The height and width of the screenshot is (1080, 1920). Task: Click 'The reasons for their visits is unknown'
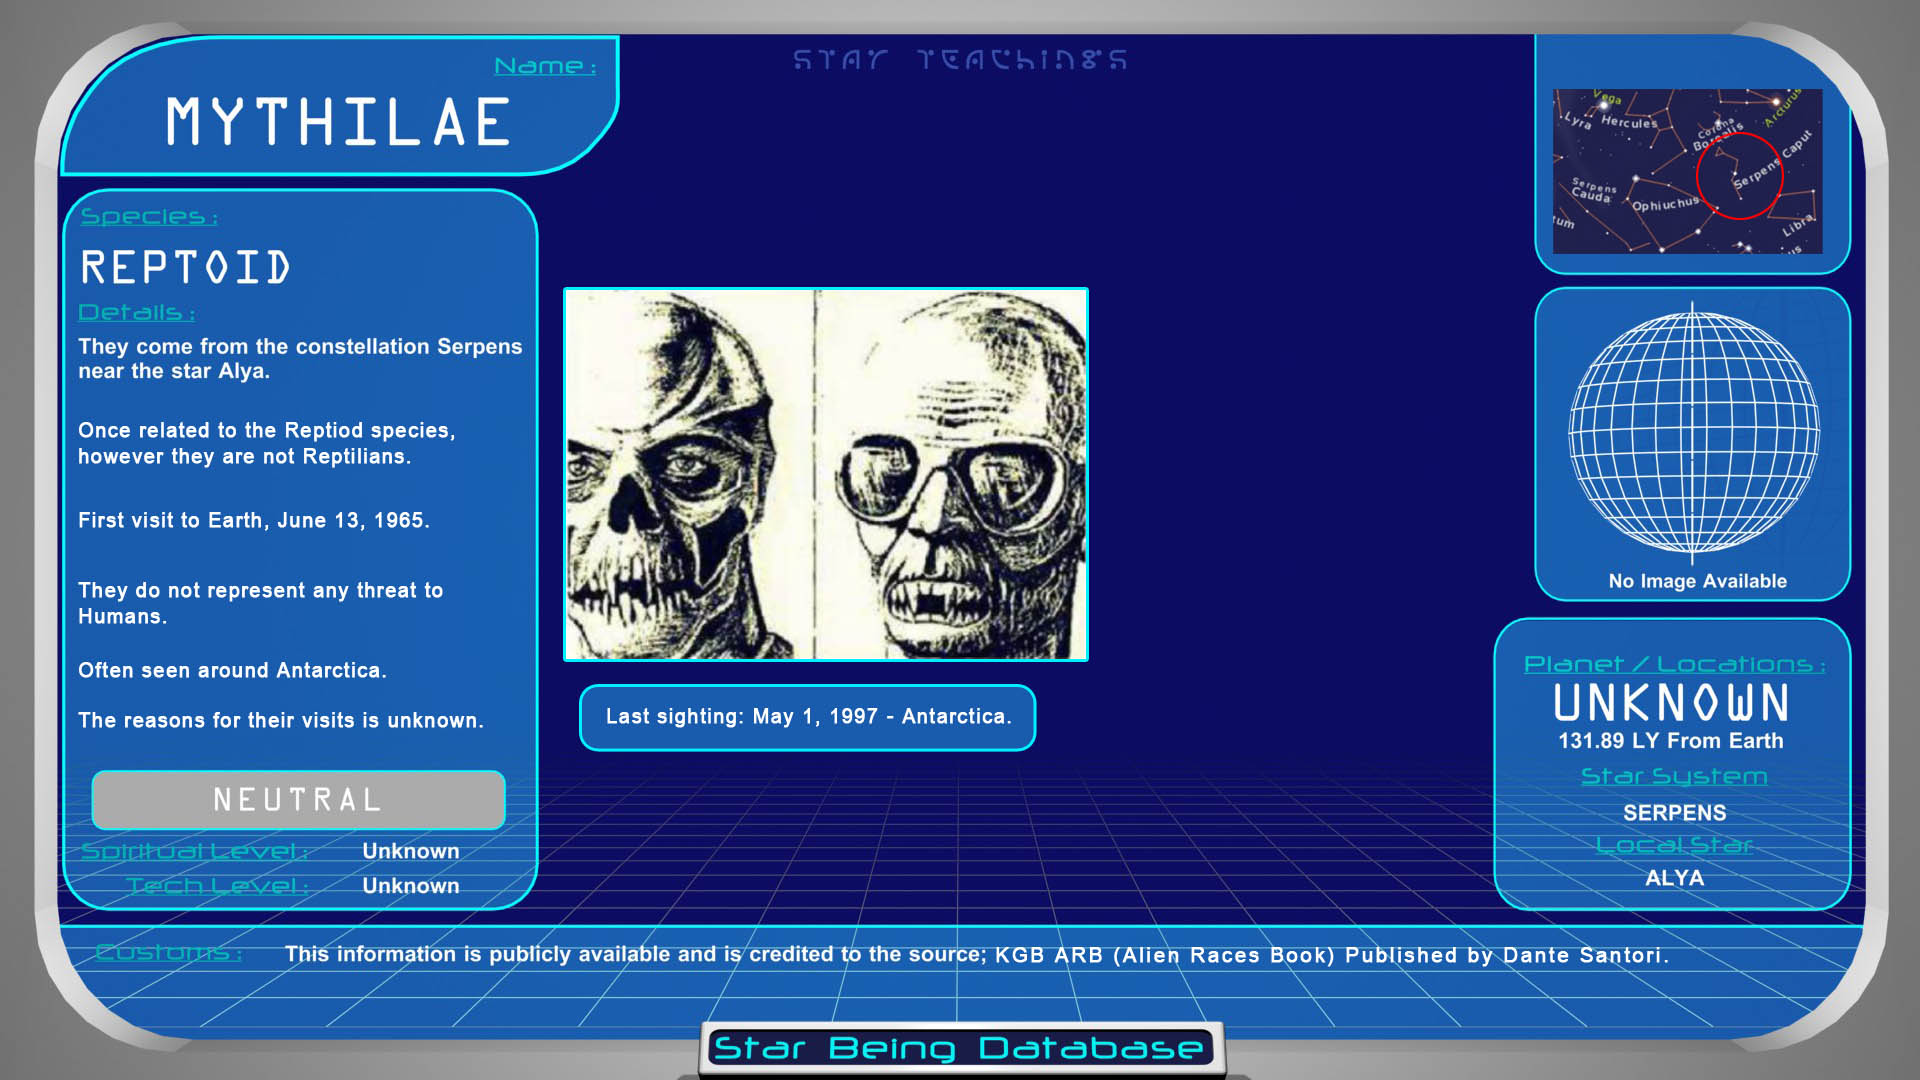pos(281,720)
